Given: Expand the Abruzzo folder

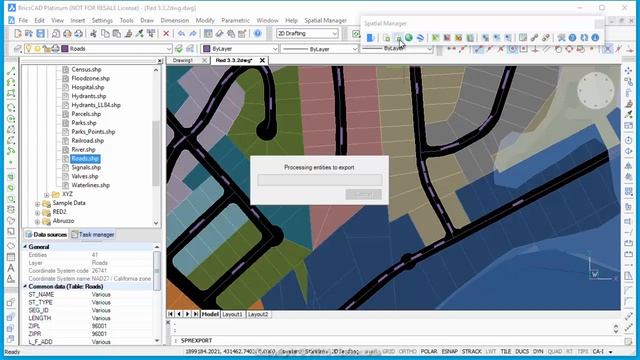Looking at the screenshot, I should pos(38,221).
